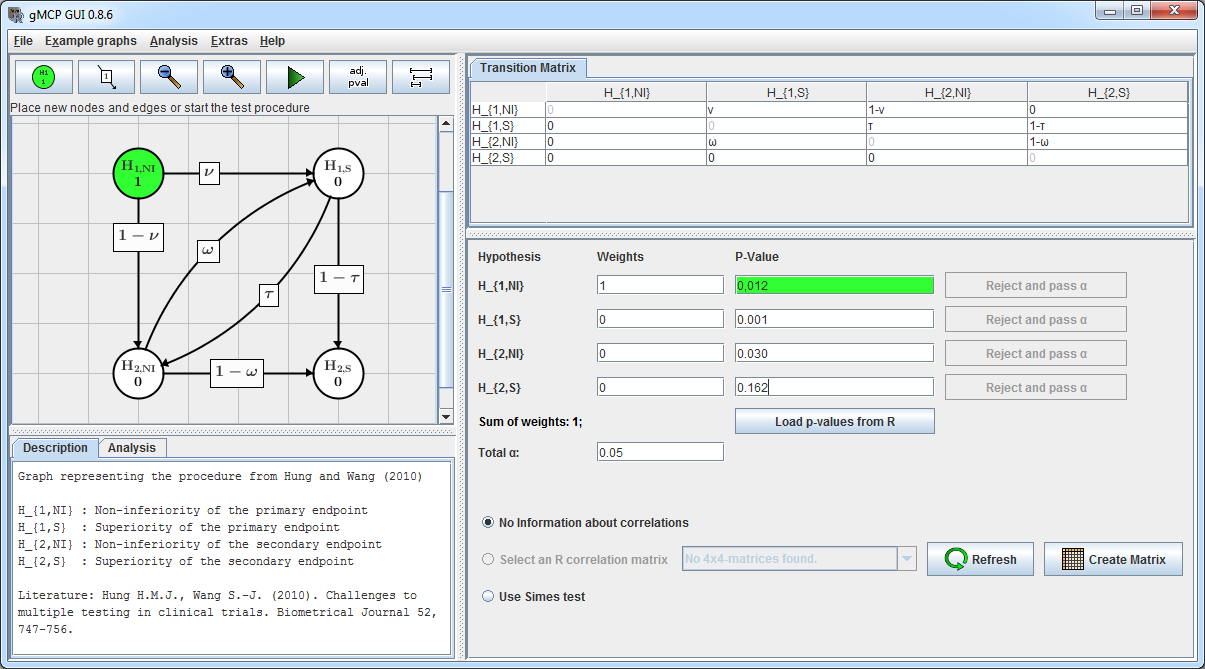The width and height of the screenshot is (1205, 669).
Task: Switch to the Analysis tab
Action: tap(132, 448)
